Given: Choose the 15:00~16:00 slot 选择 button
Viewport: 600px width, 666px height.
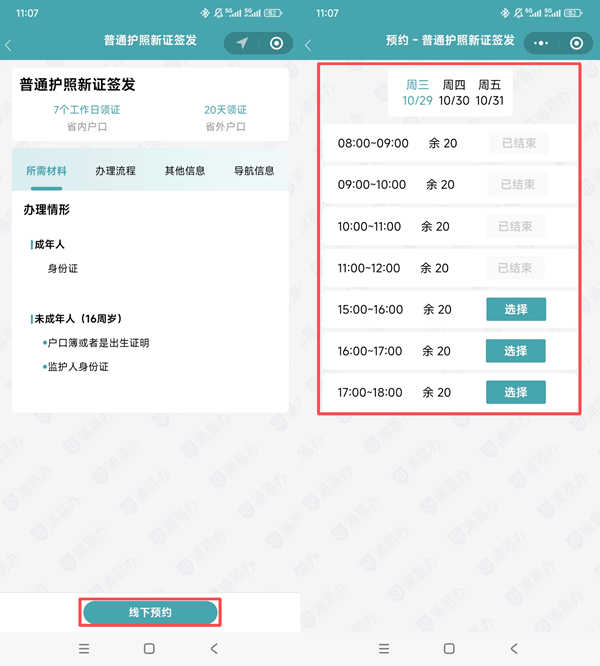Looking at the screenshot, I should point(516,309).
